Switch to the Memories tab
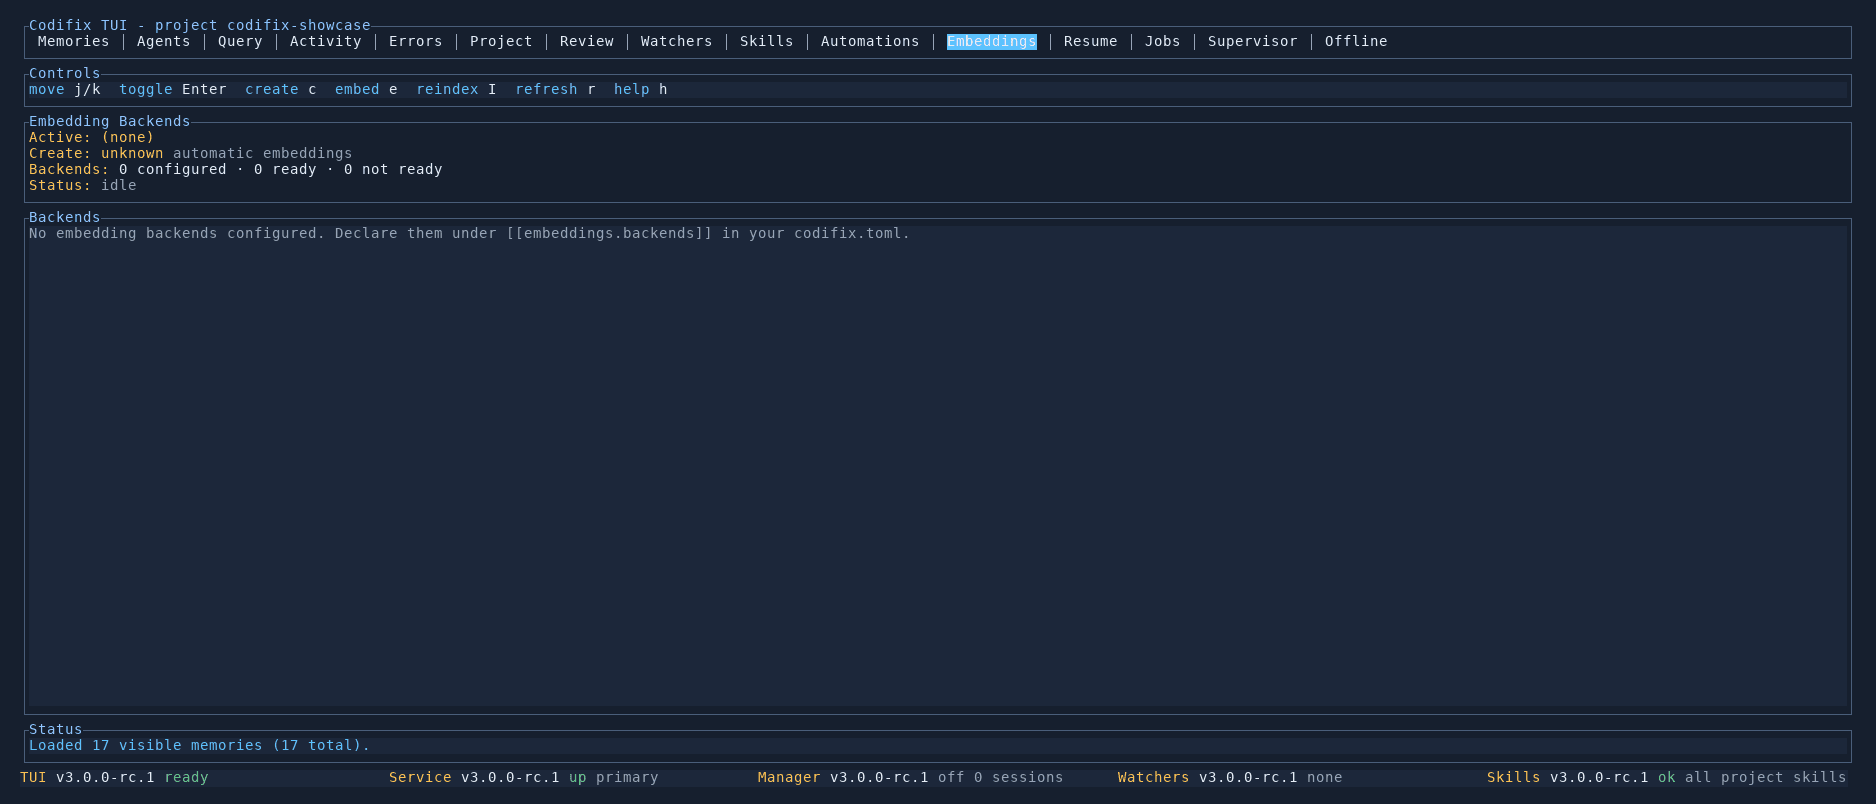Viewport: 1876px width, 804px height. click(x=73, y=41)
